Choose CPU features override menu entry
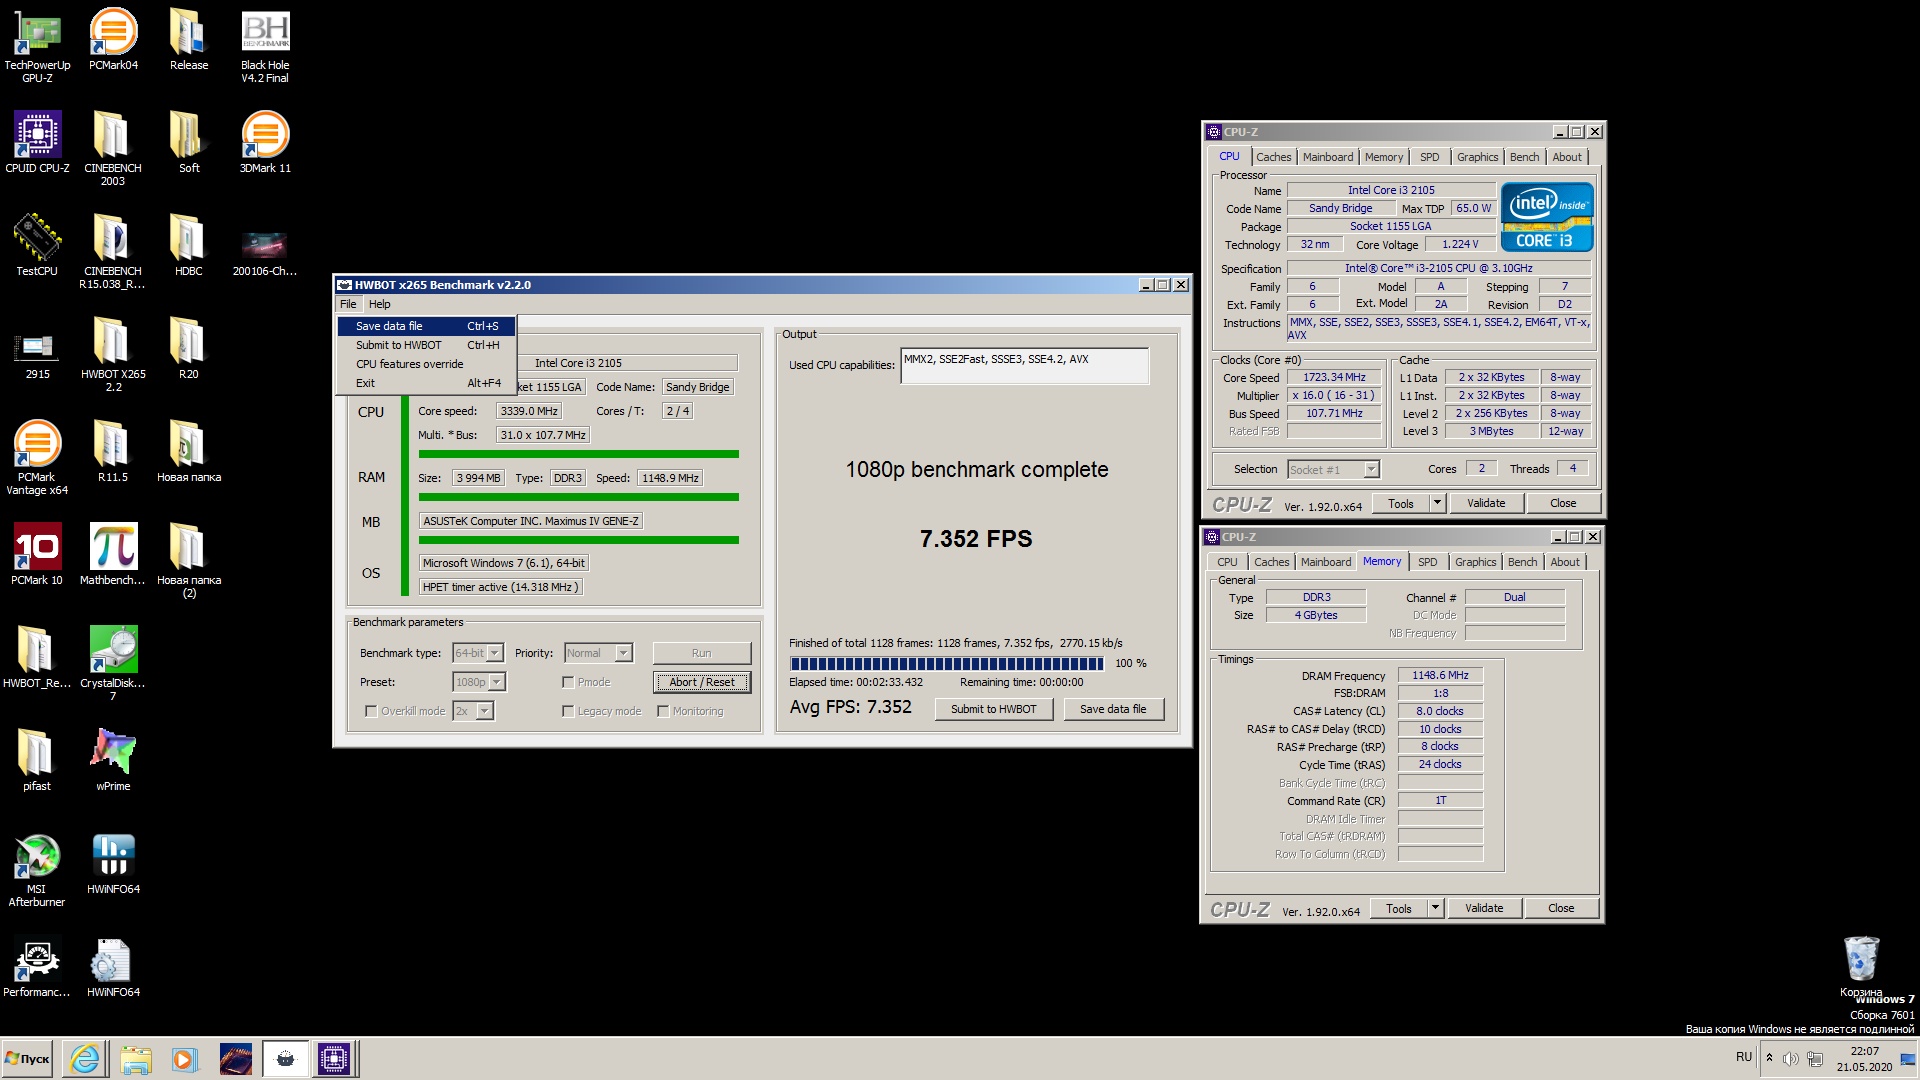The width and height of the screenshot is (1920, 1080). pyautogui.click(x=426, y=364)
